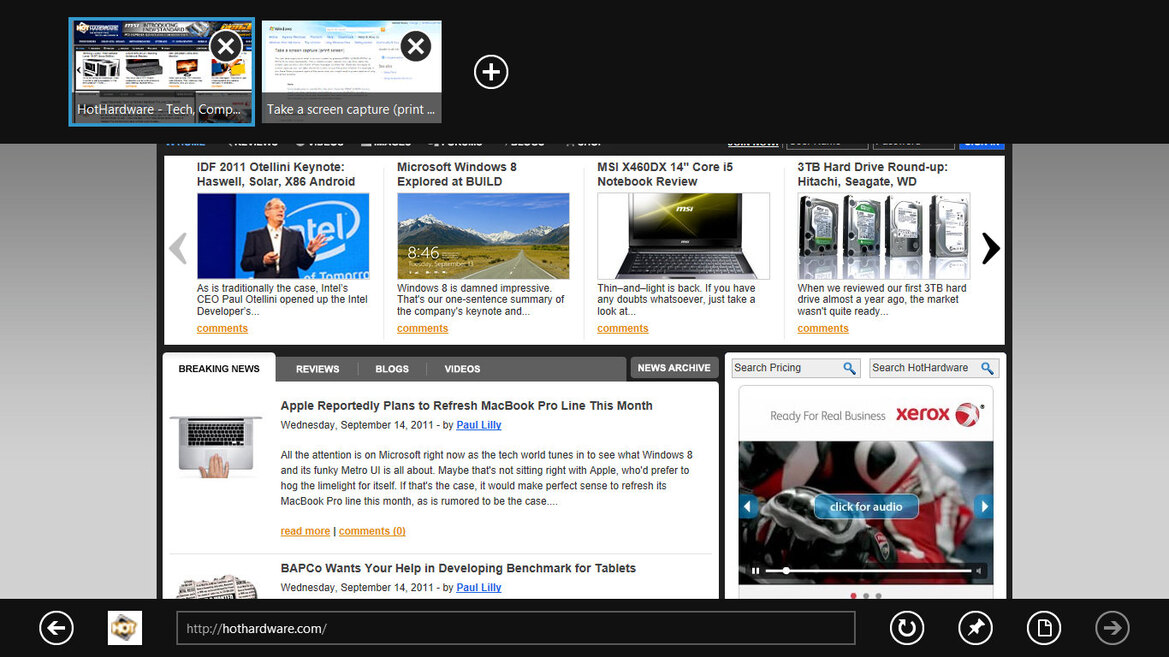
Task: Select the red pagination dot under ad
Action: (x=853, y=596)
